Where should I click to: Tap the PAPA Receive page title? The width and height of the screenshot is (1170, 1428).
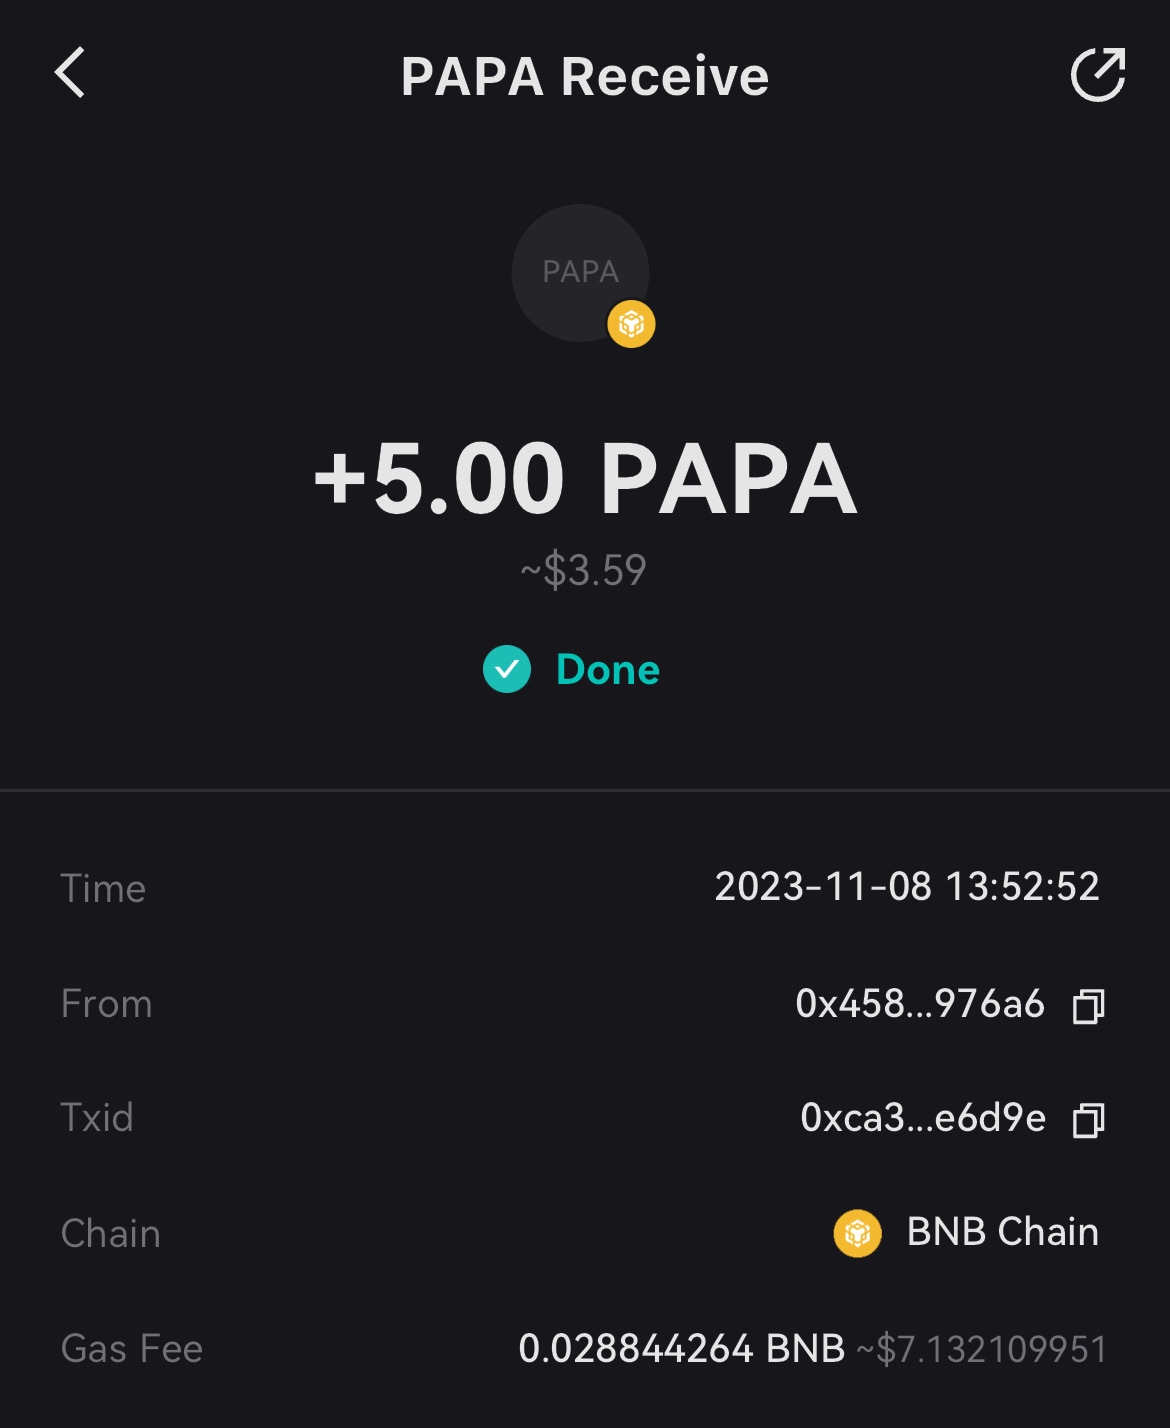[585, 76]
